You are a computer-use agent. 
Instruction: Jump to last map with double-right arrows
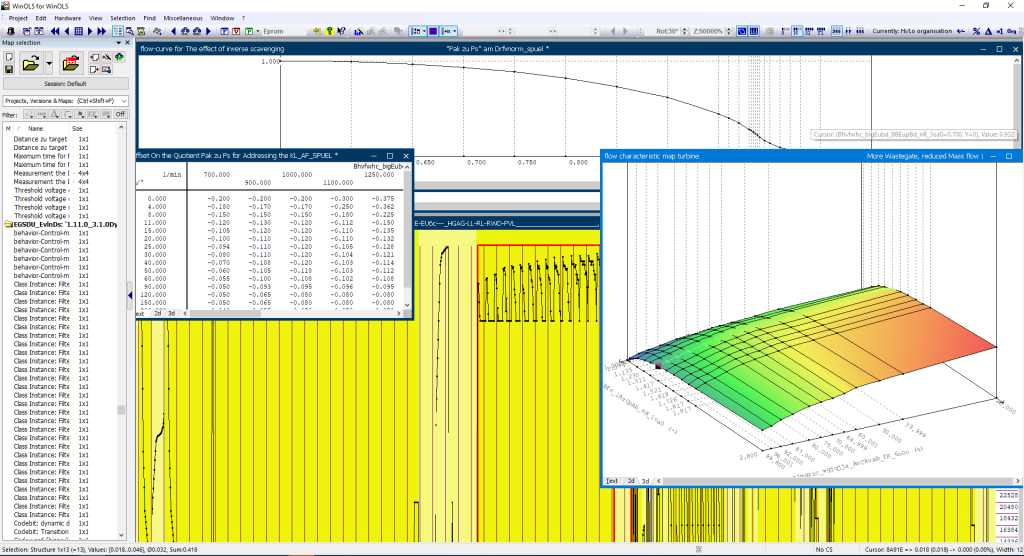coord(101,31)
